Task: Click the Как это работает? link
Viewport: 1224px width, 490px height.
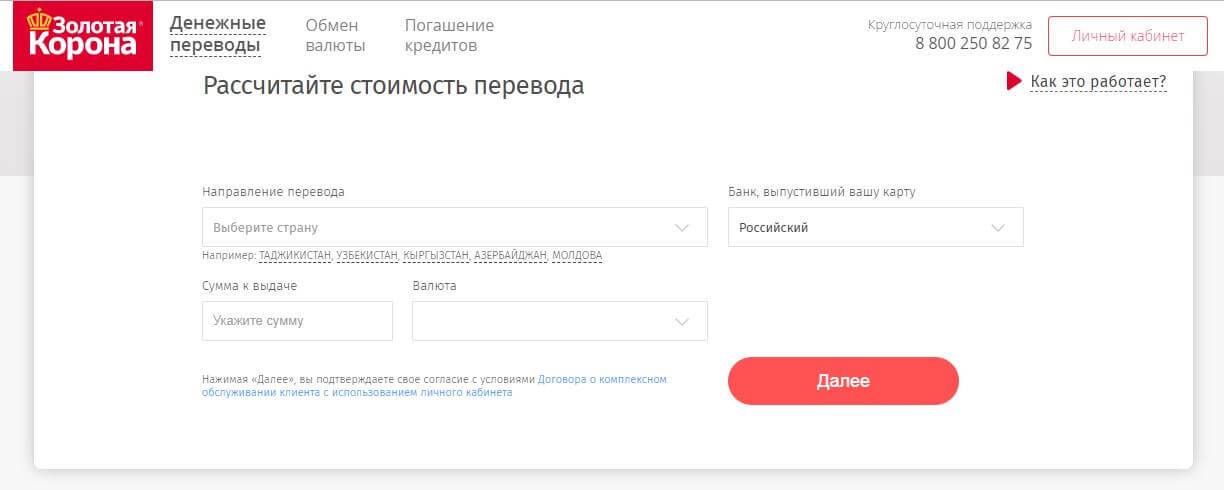Action: click(x=1098, y=82)
